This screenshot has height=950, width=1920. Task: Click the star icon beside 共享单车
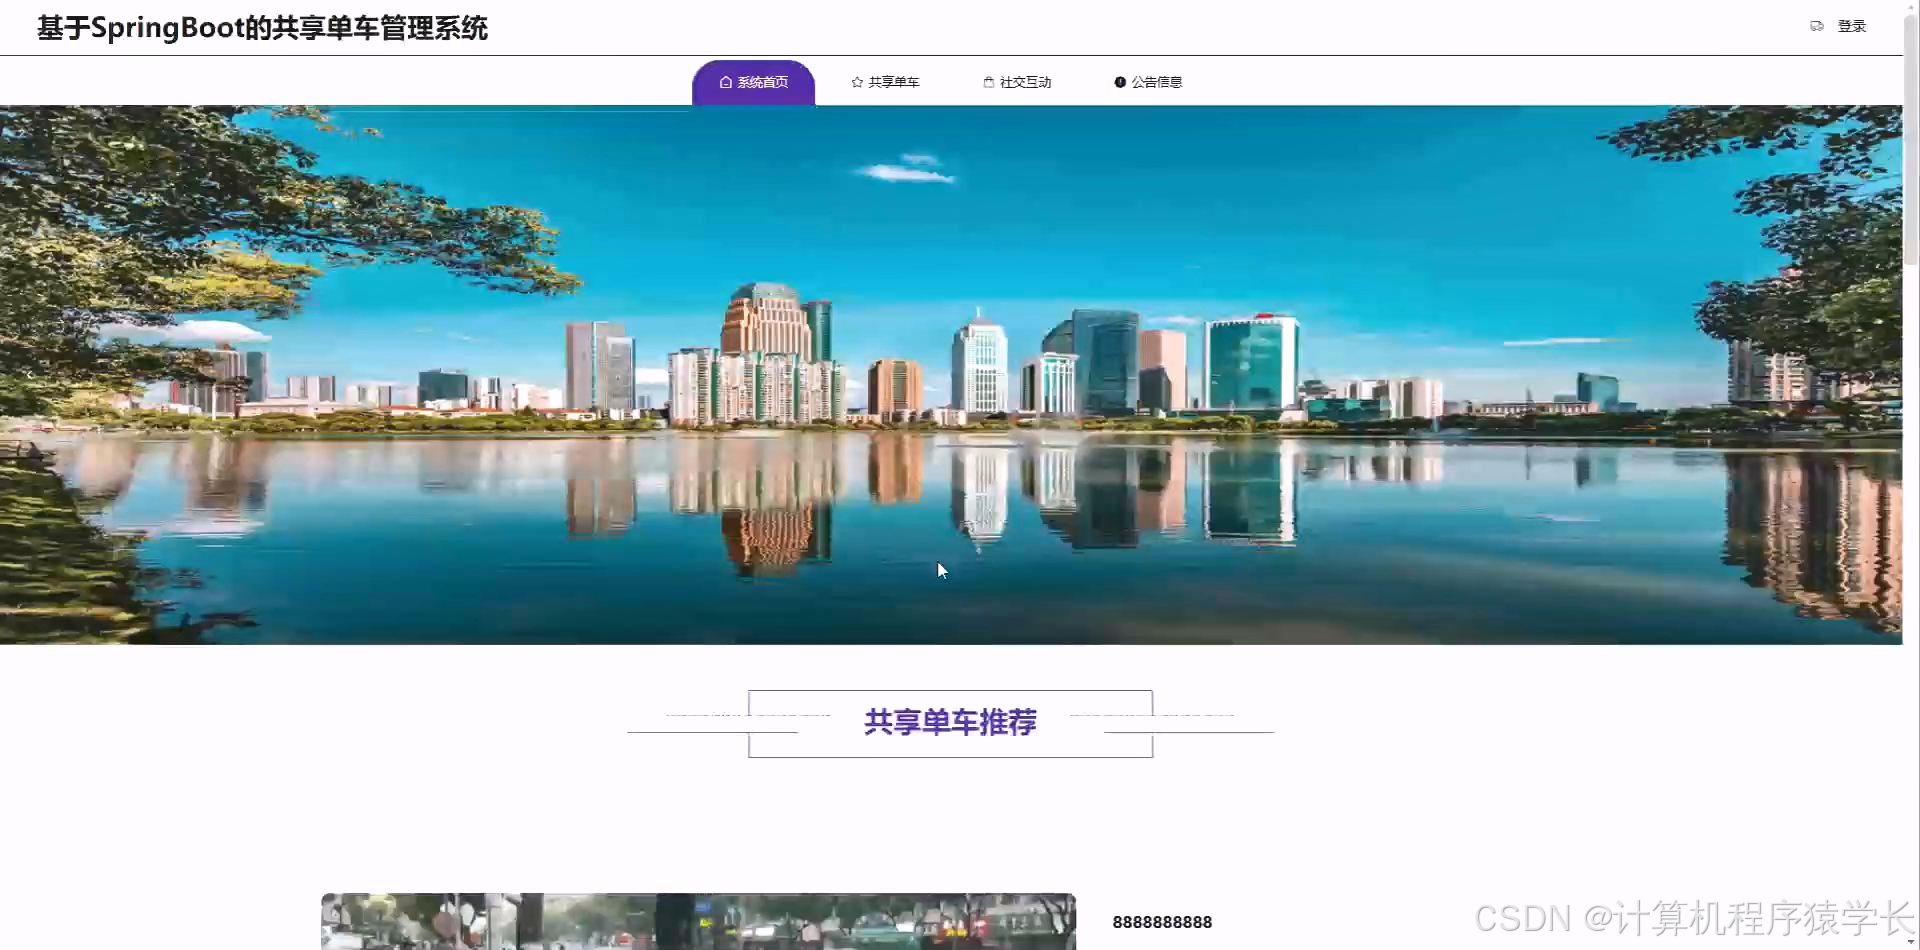click(856, 82)
